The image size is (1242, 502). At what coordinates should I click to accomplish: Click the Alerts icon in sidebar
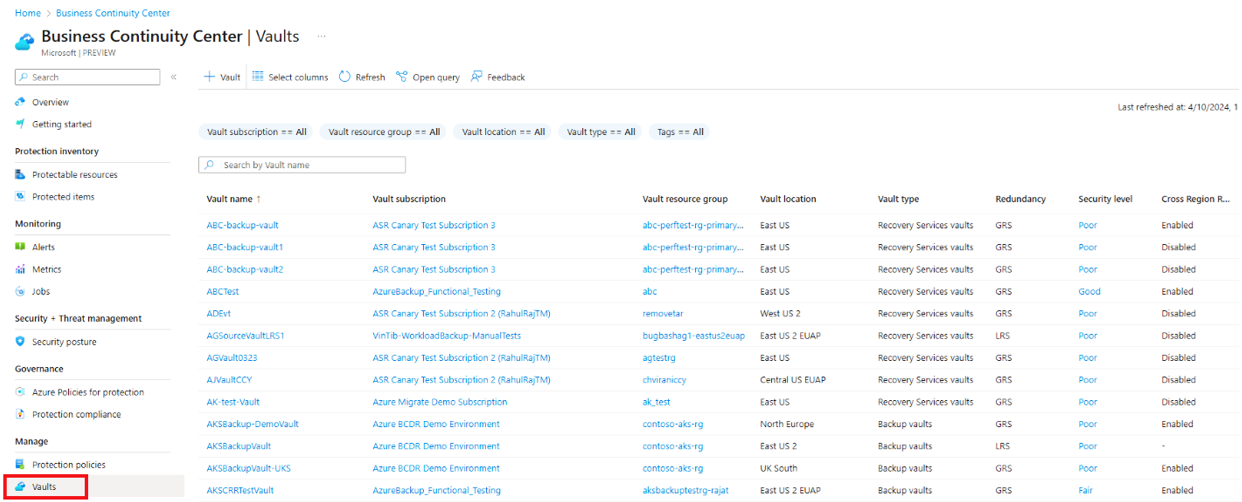pos(21,247)
